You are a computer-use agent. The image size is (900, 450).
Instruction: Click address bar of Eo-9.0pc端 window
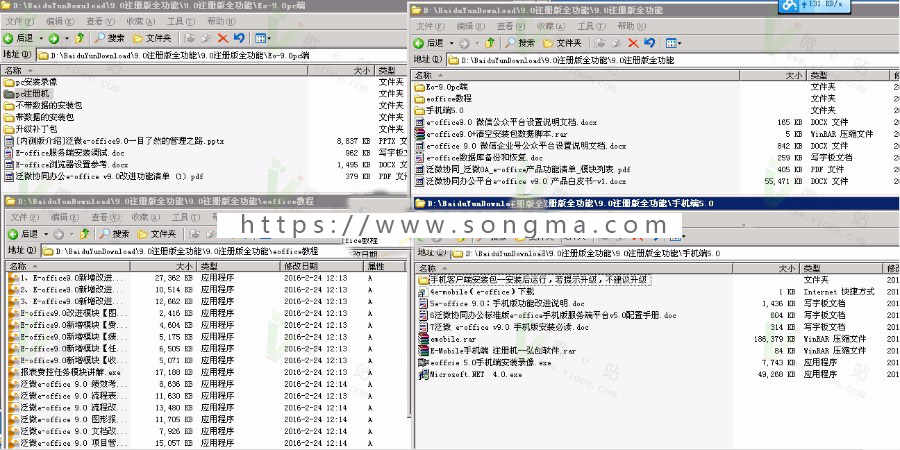[222, 55]
